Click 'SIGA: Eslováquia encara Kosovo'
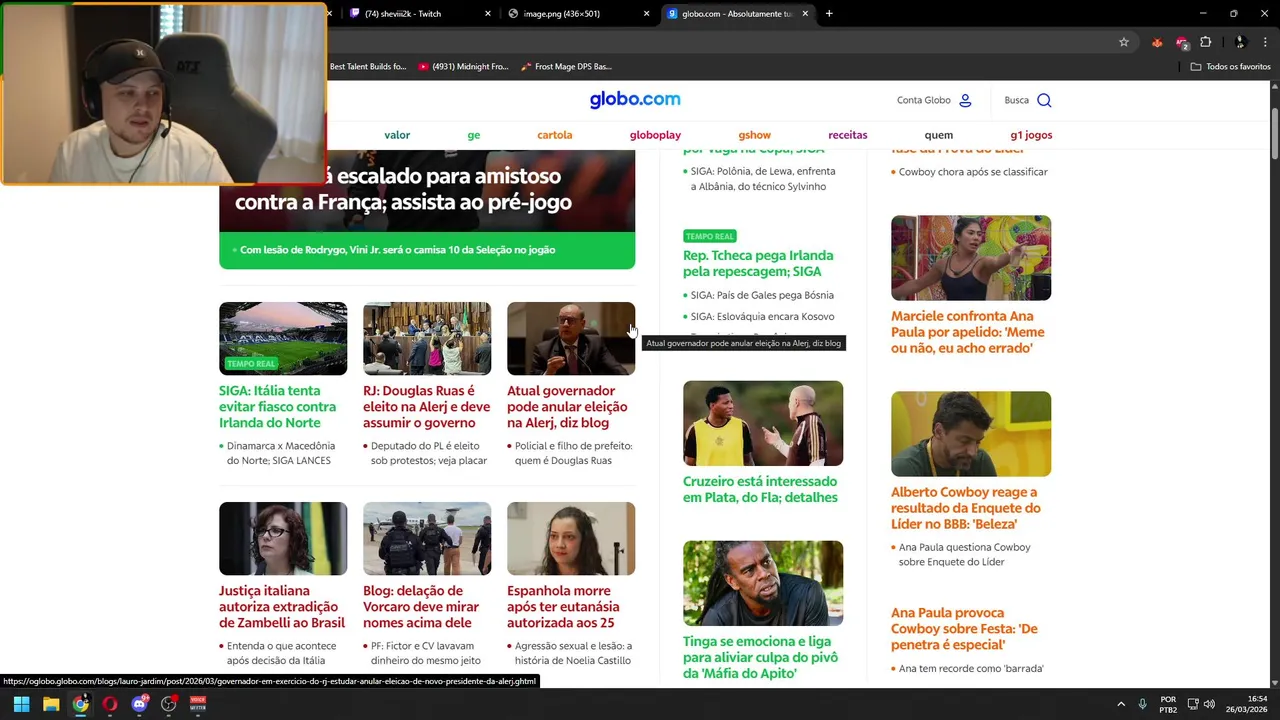The height and width of the screenshot is (720, 1280). (x=762, y=316)
